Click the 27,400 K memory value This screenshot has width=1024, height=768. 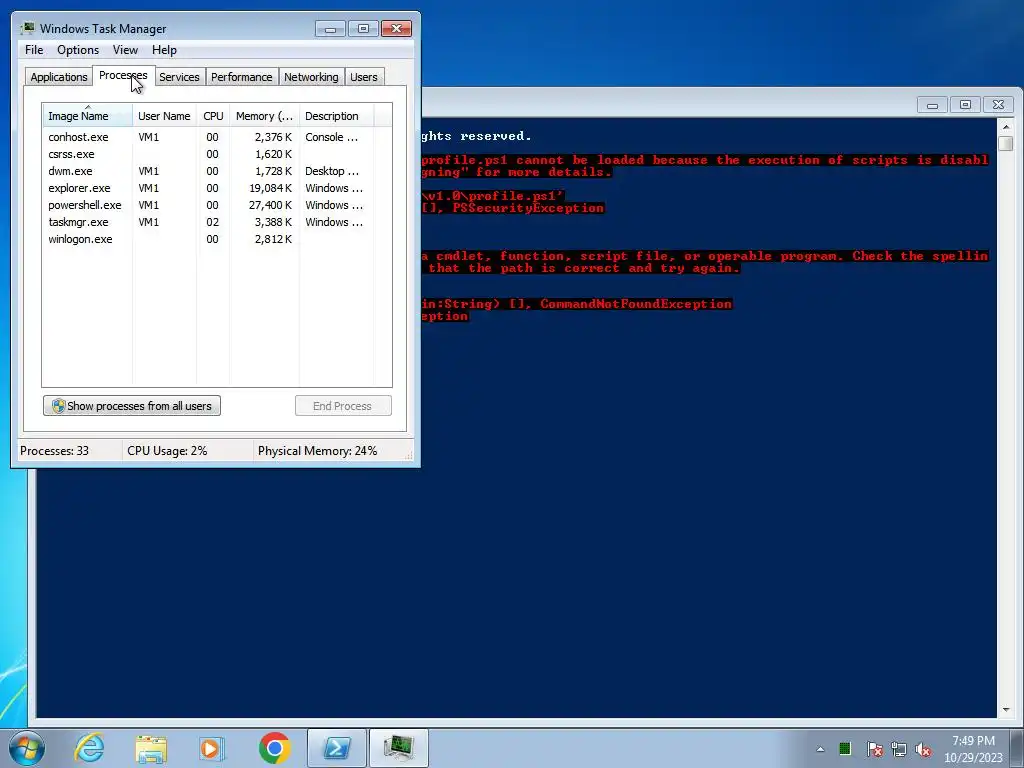tap(270, 205)
